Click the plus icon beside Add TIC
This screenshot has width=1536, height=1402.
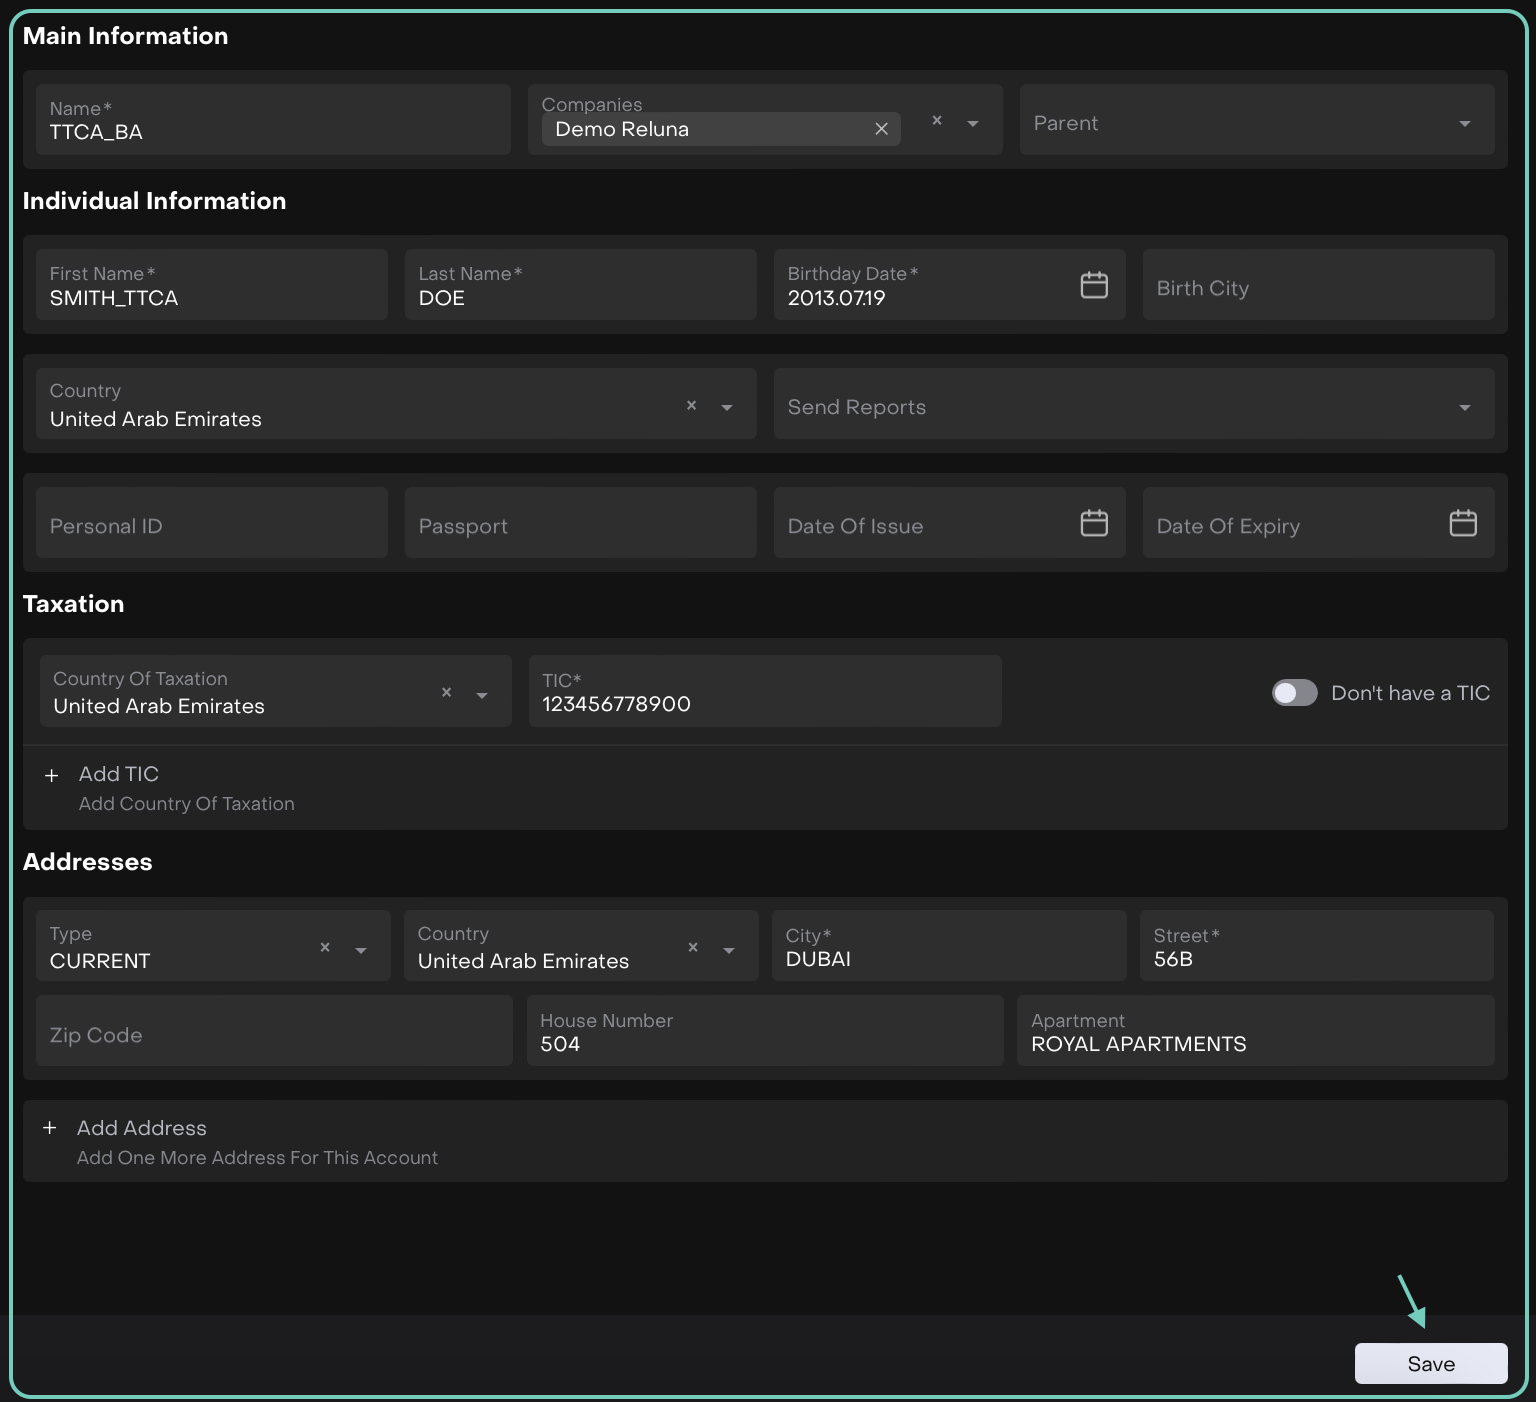(52, 776)
